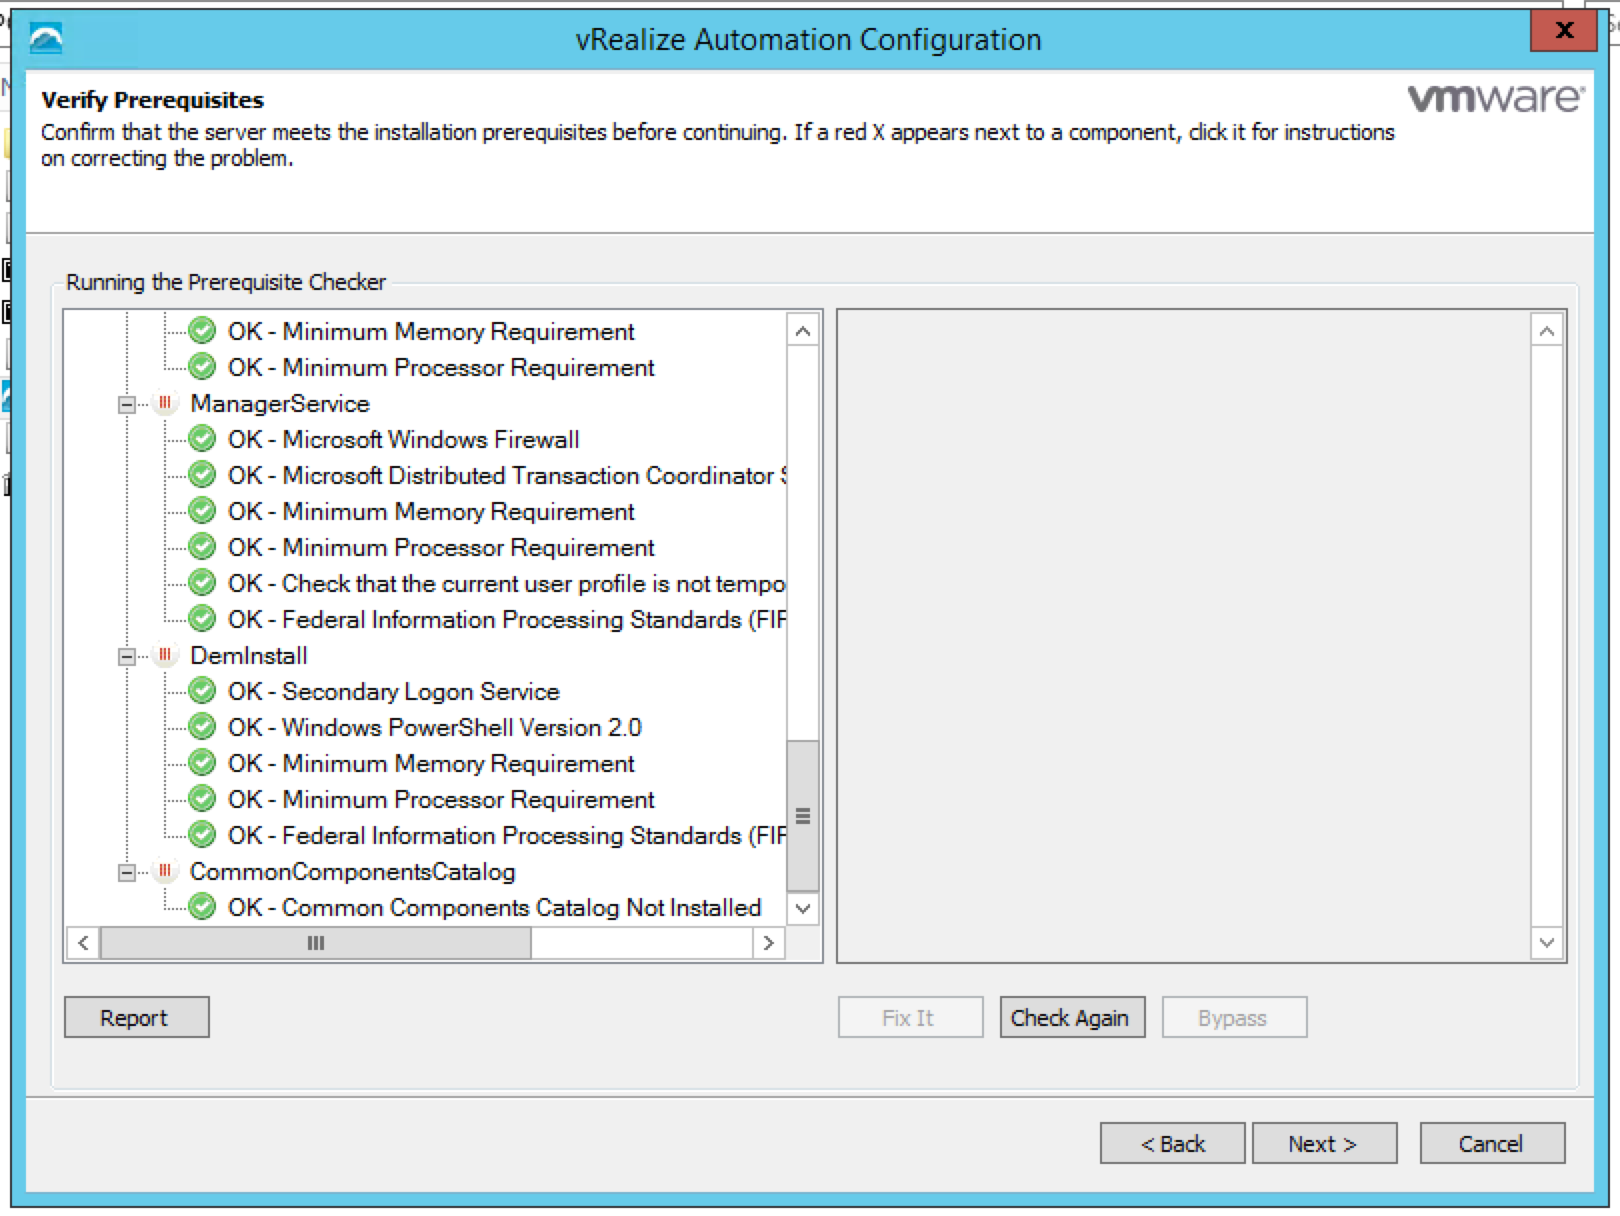The image size is (1620, 1216).
Task: Select 'OK - Common Components Catalog Not Installed' row
Action: click(494, 907)
